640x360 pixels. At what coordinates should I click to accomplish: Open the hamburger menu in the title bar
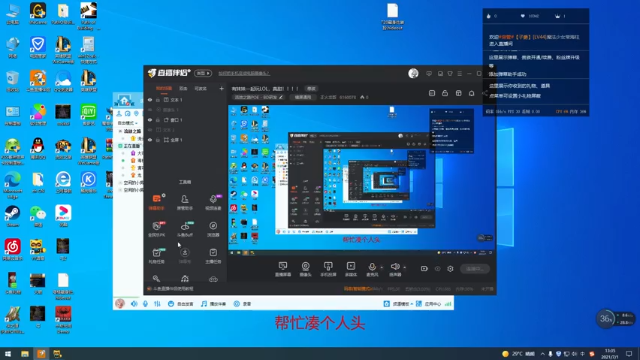(x=460, y=73)
